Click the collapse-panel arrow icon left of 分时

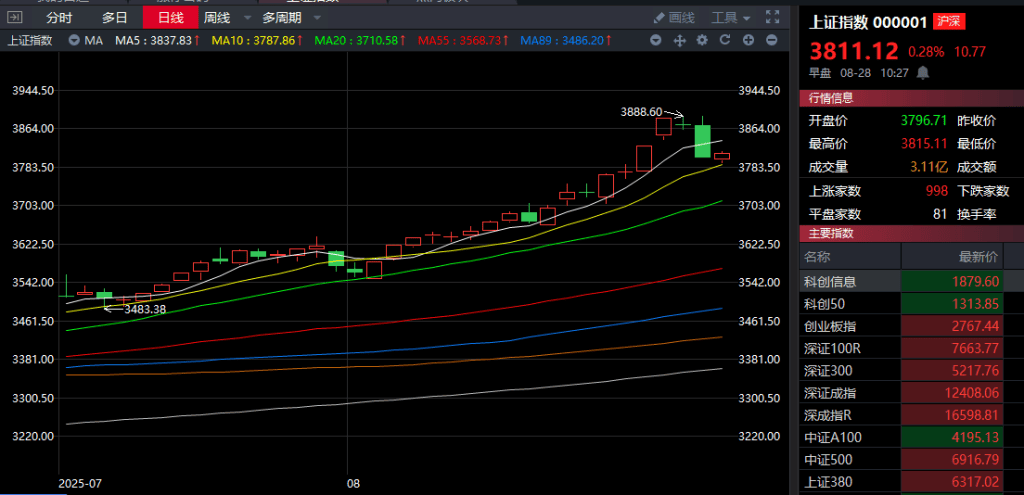click(15, 18)
